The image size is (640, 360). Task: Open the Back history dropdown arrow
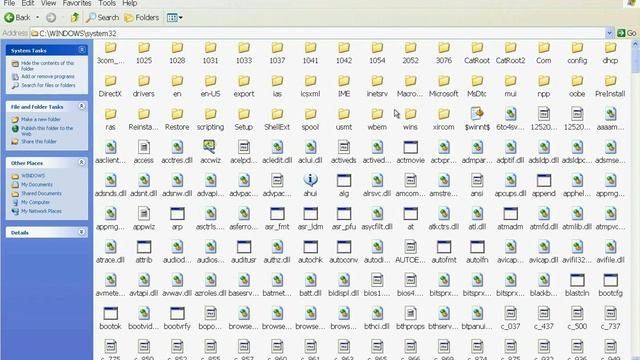38,18
